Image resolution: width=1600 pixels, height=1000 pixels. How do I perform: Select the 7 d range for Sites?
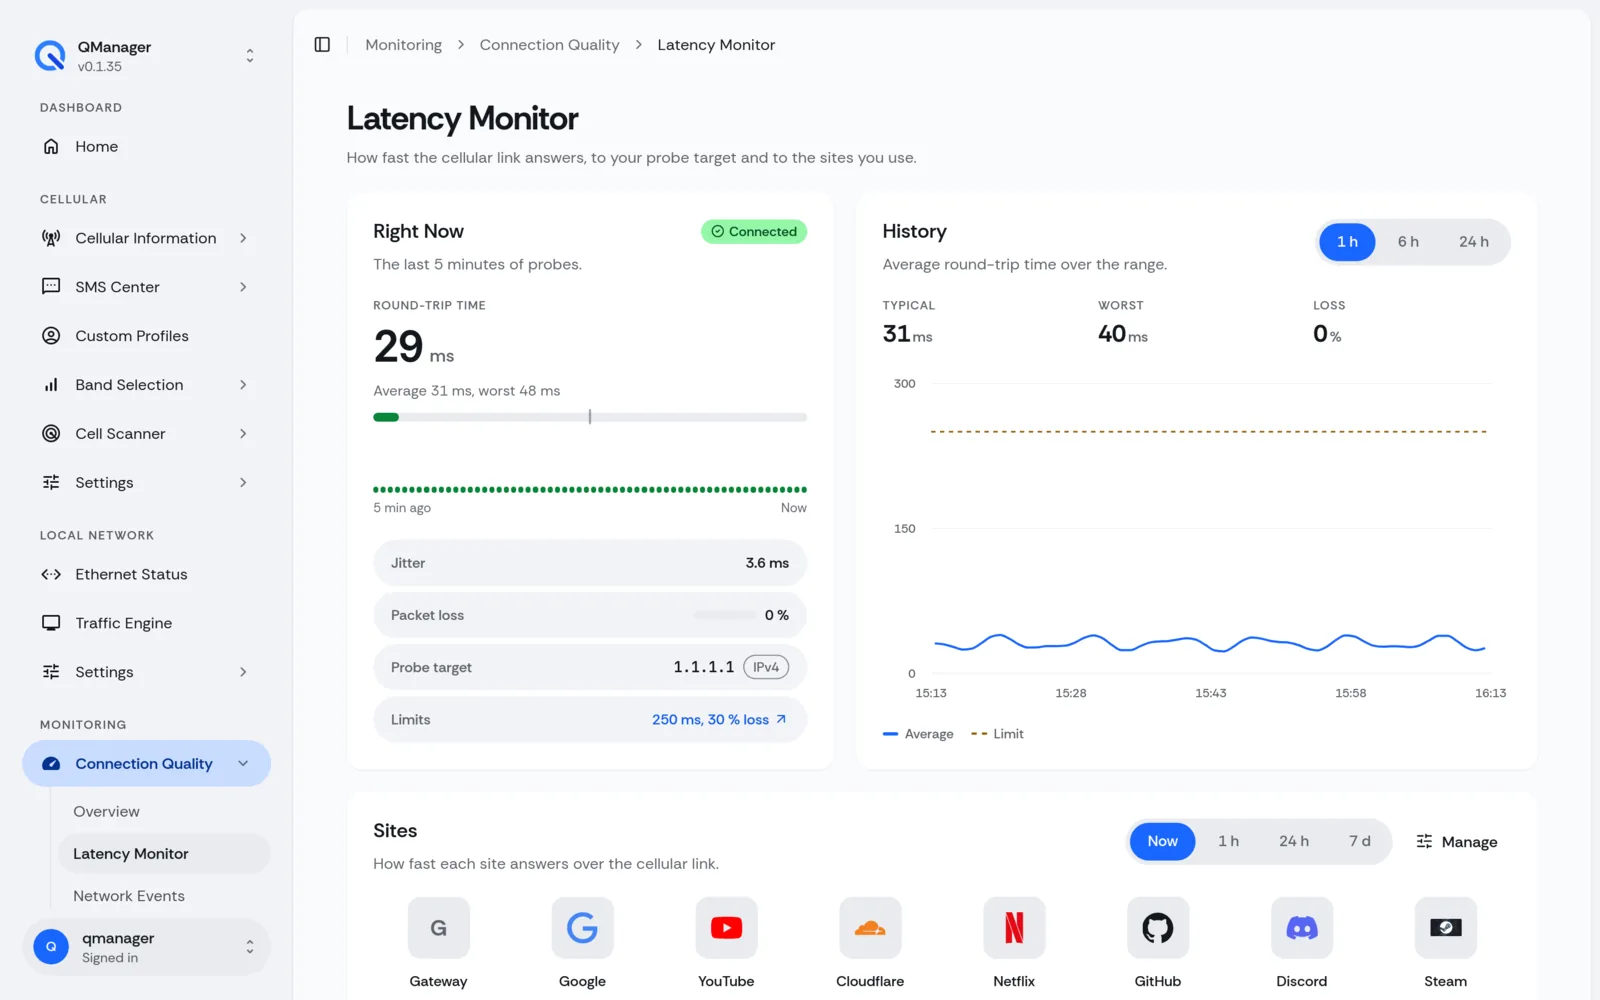click(x=1359, y=842)
